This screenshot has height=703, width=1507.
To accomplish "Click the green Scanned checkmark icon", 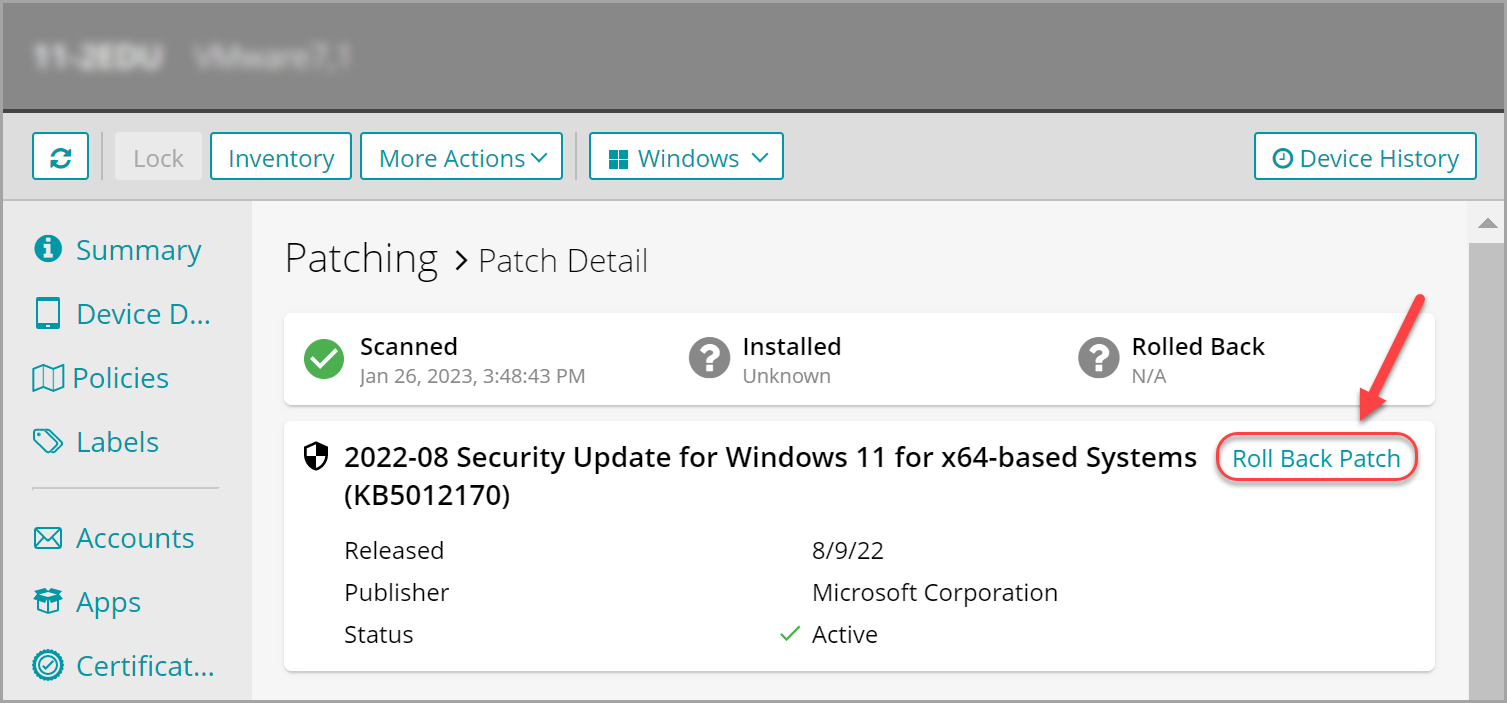I will (323, 359).
